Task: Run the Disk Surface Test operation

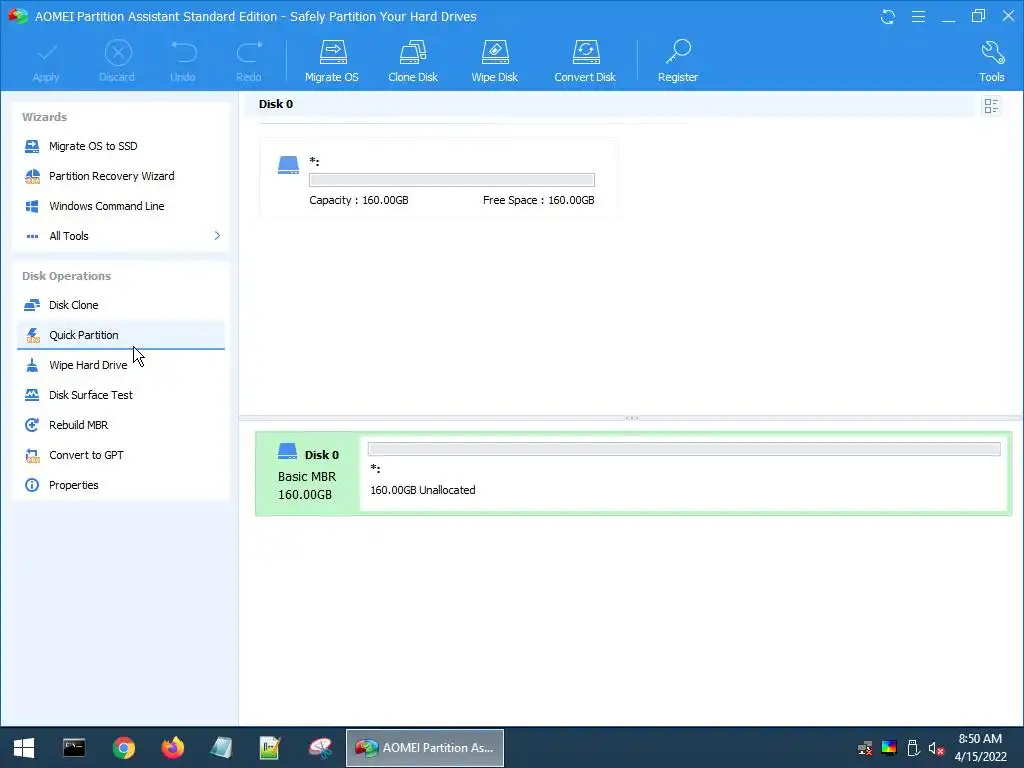Action: (121, 395)
